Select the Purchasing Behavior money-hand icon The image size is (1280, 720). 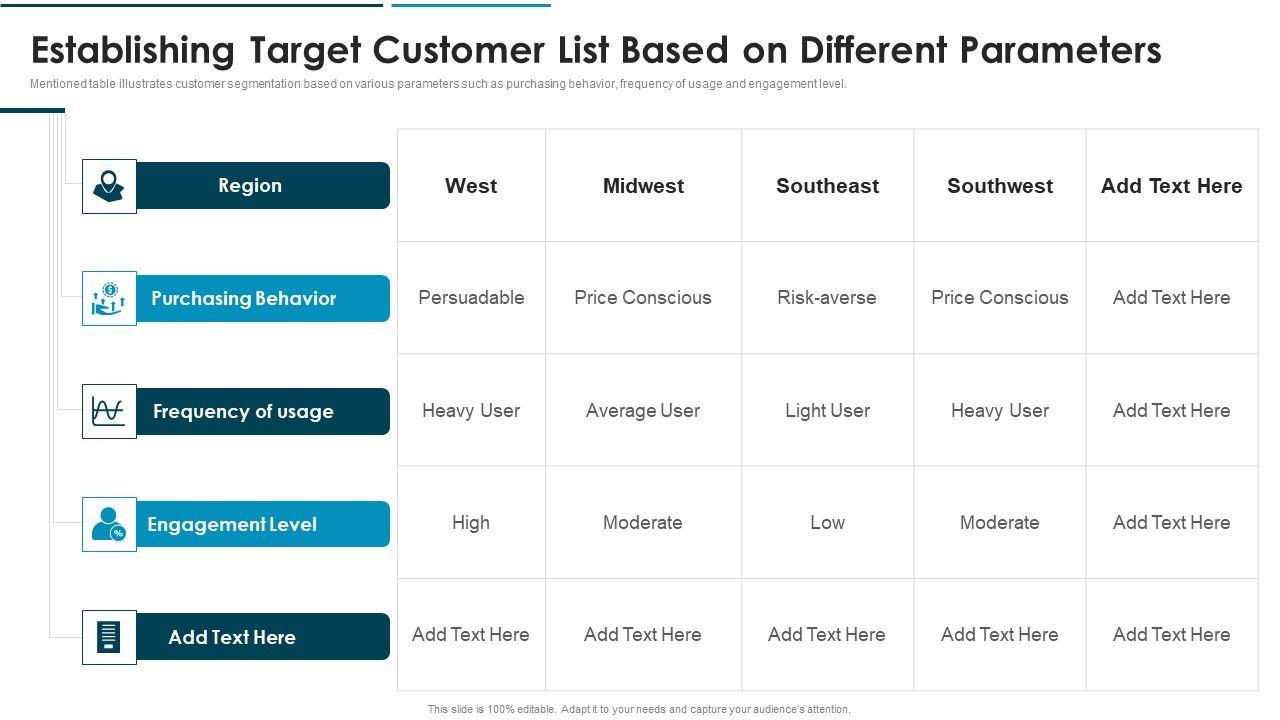pos(109,298)
